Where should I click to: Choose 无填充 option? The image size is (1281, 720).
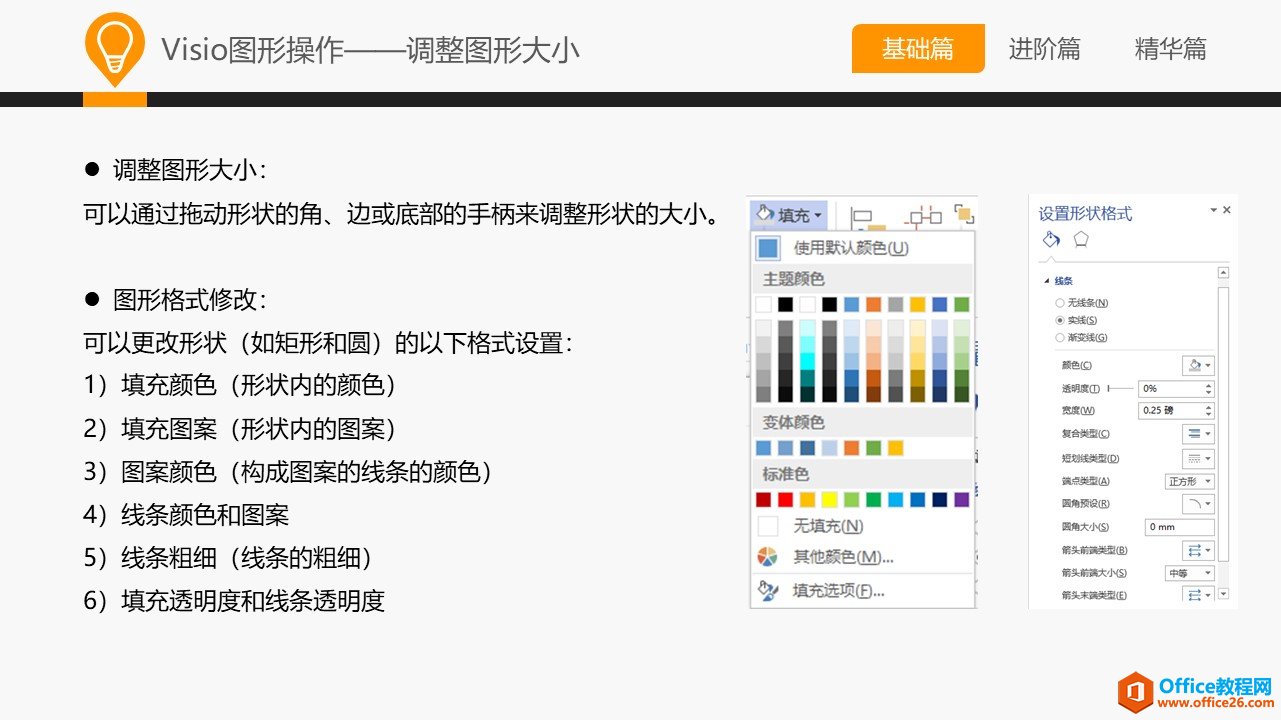(827, 526)
